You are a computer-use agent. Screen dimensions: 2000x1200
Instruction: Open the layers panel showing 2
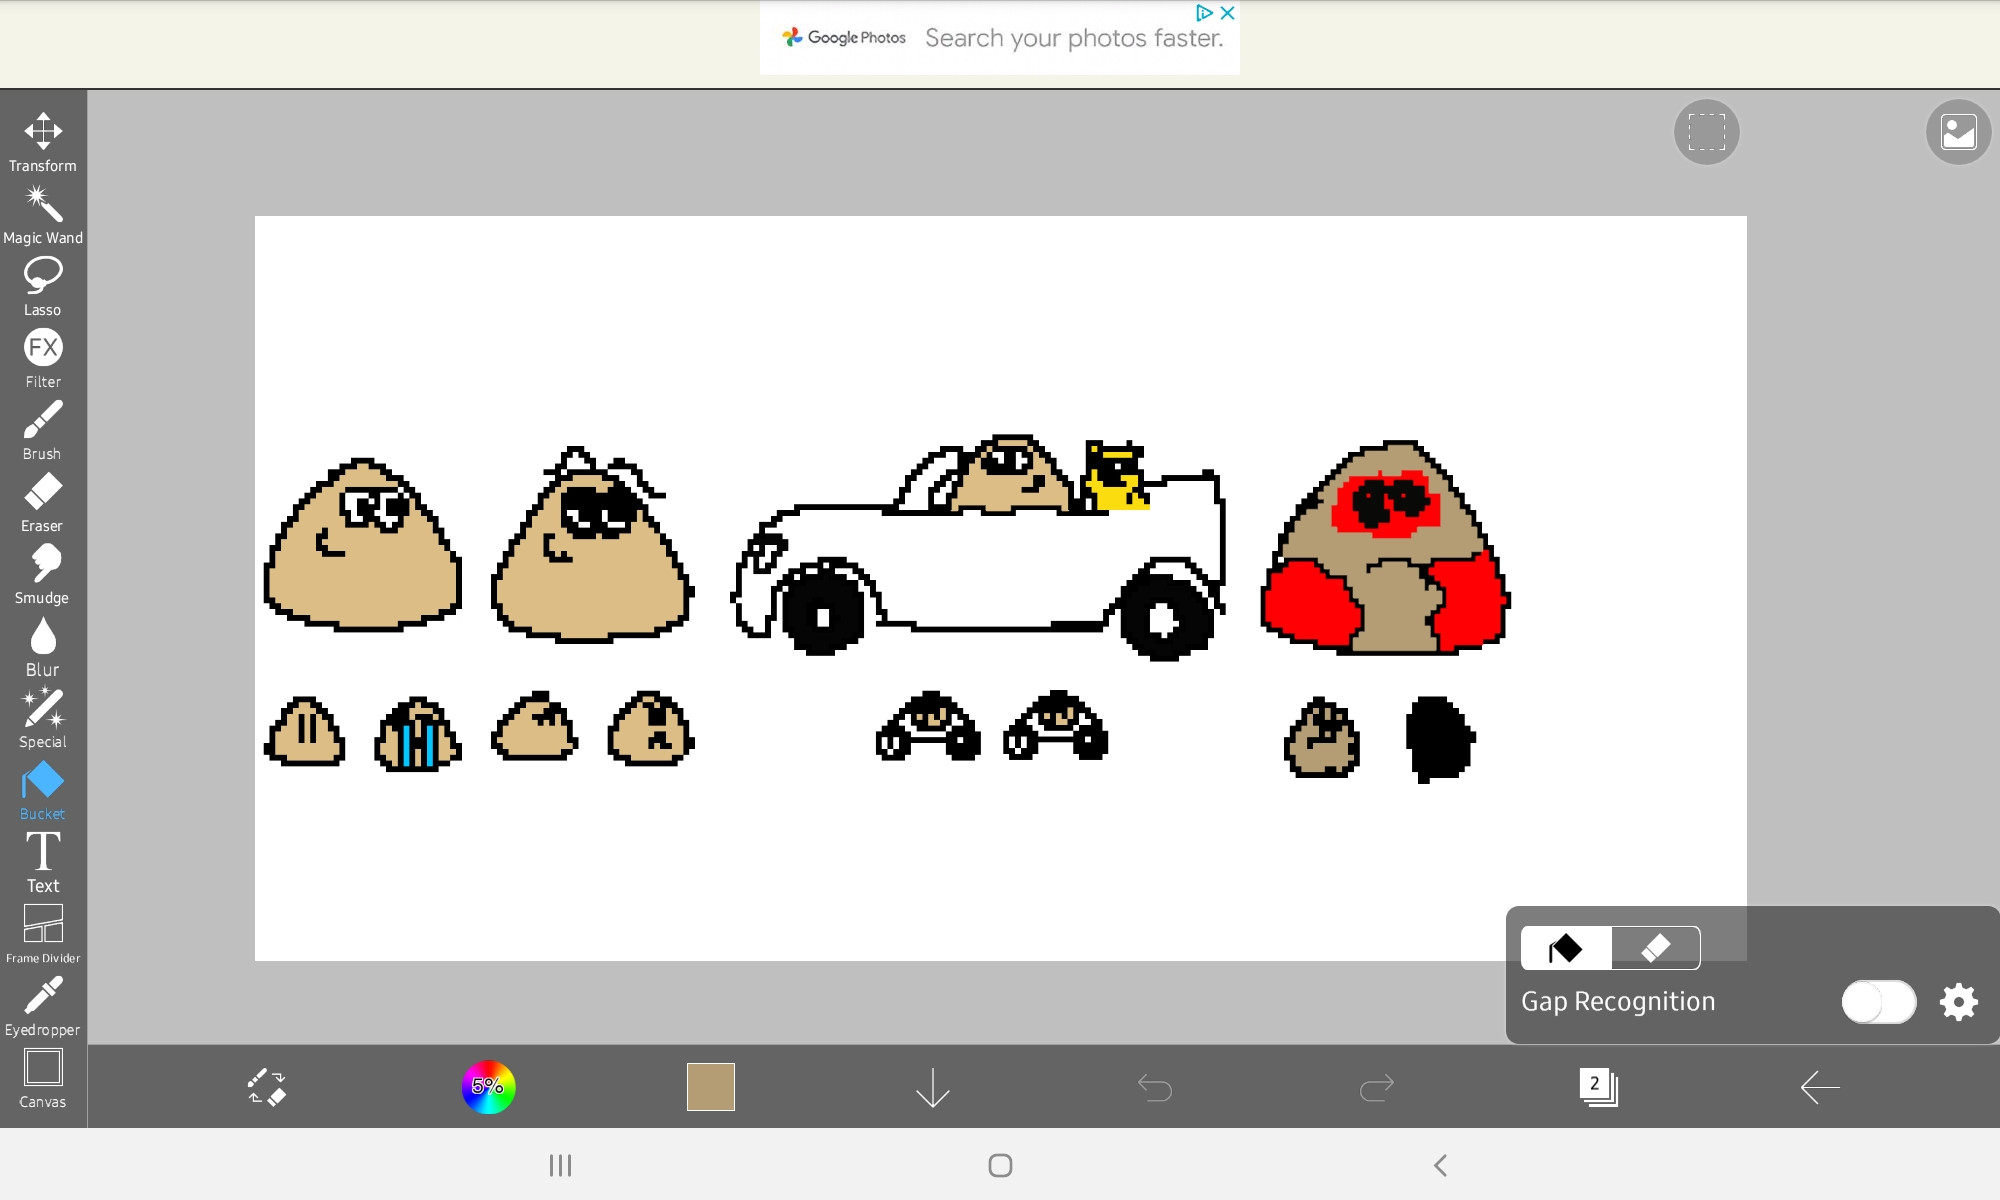(x=1599, y=1087)
